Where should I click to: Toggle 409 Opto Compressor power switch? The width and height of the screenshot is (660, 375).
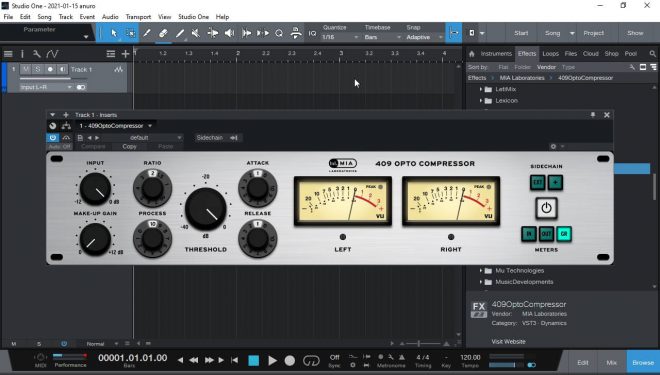click(x=546, y=208)
